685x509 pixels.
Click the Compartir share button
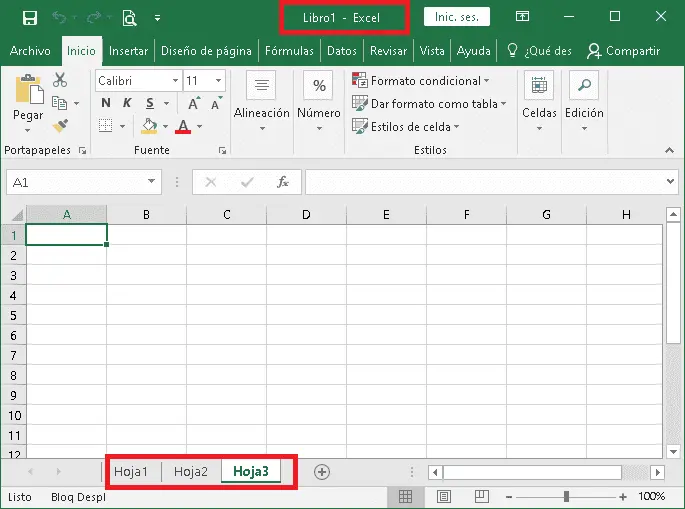[624, 51]
